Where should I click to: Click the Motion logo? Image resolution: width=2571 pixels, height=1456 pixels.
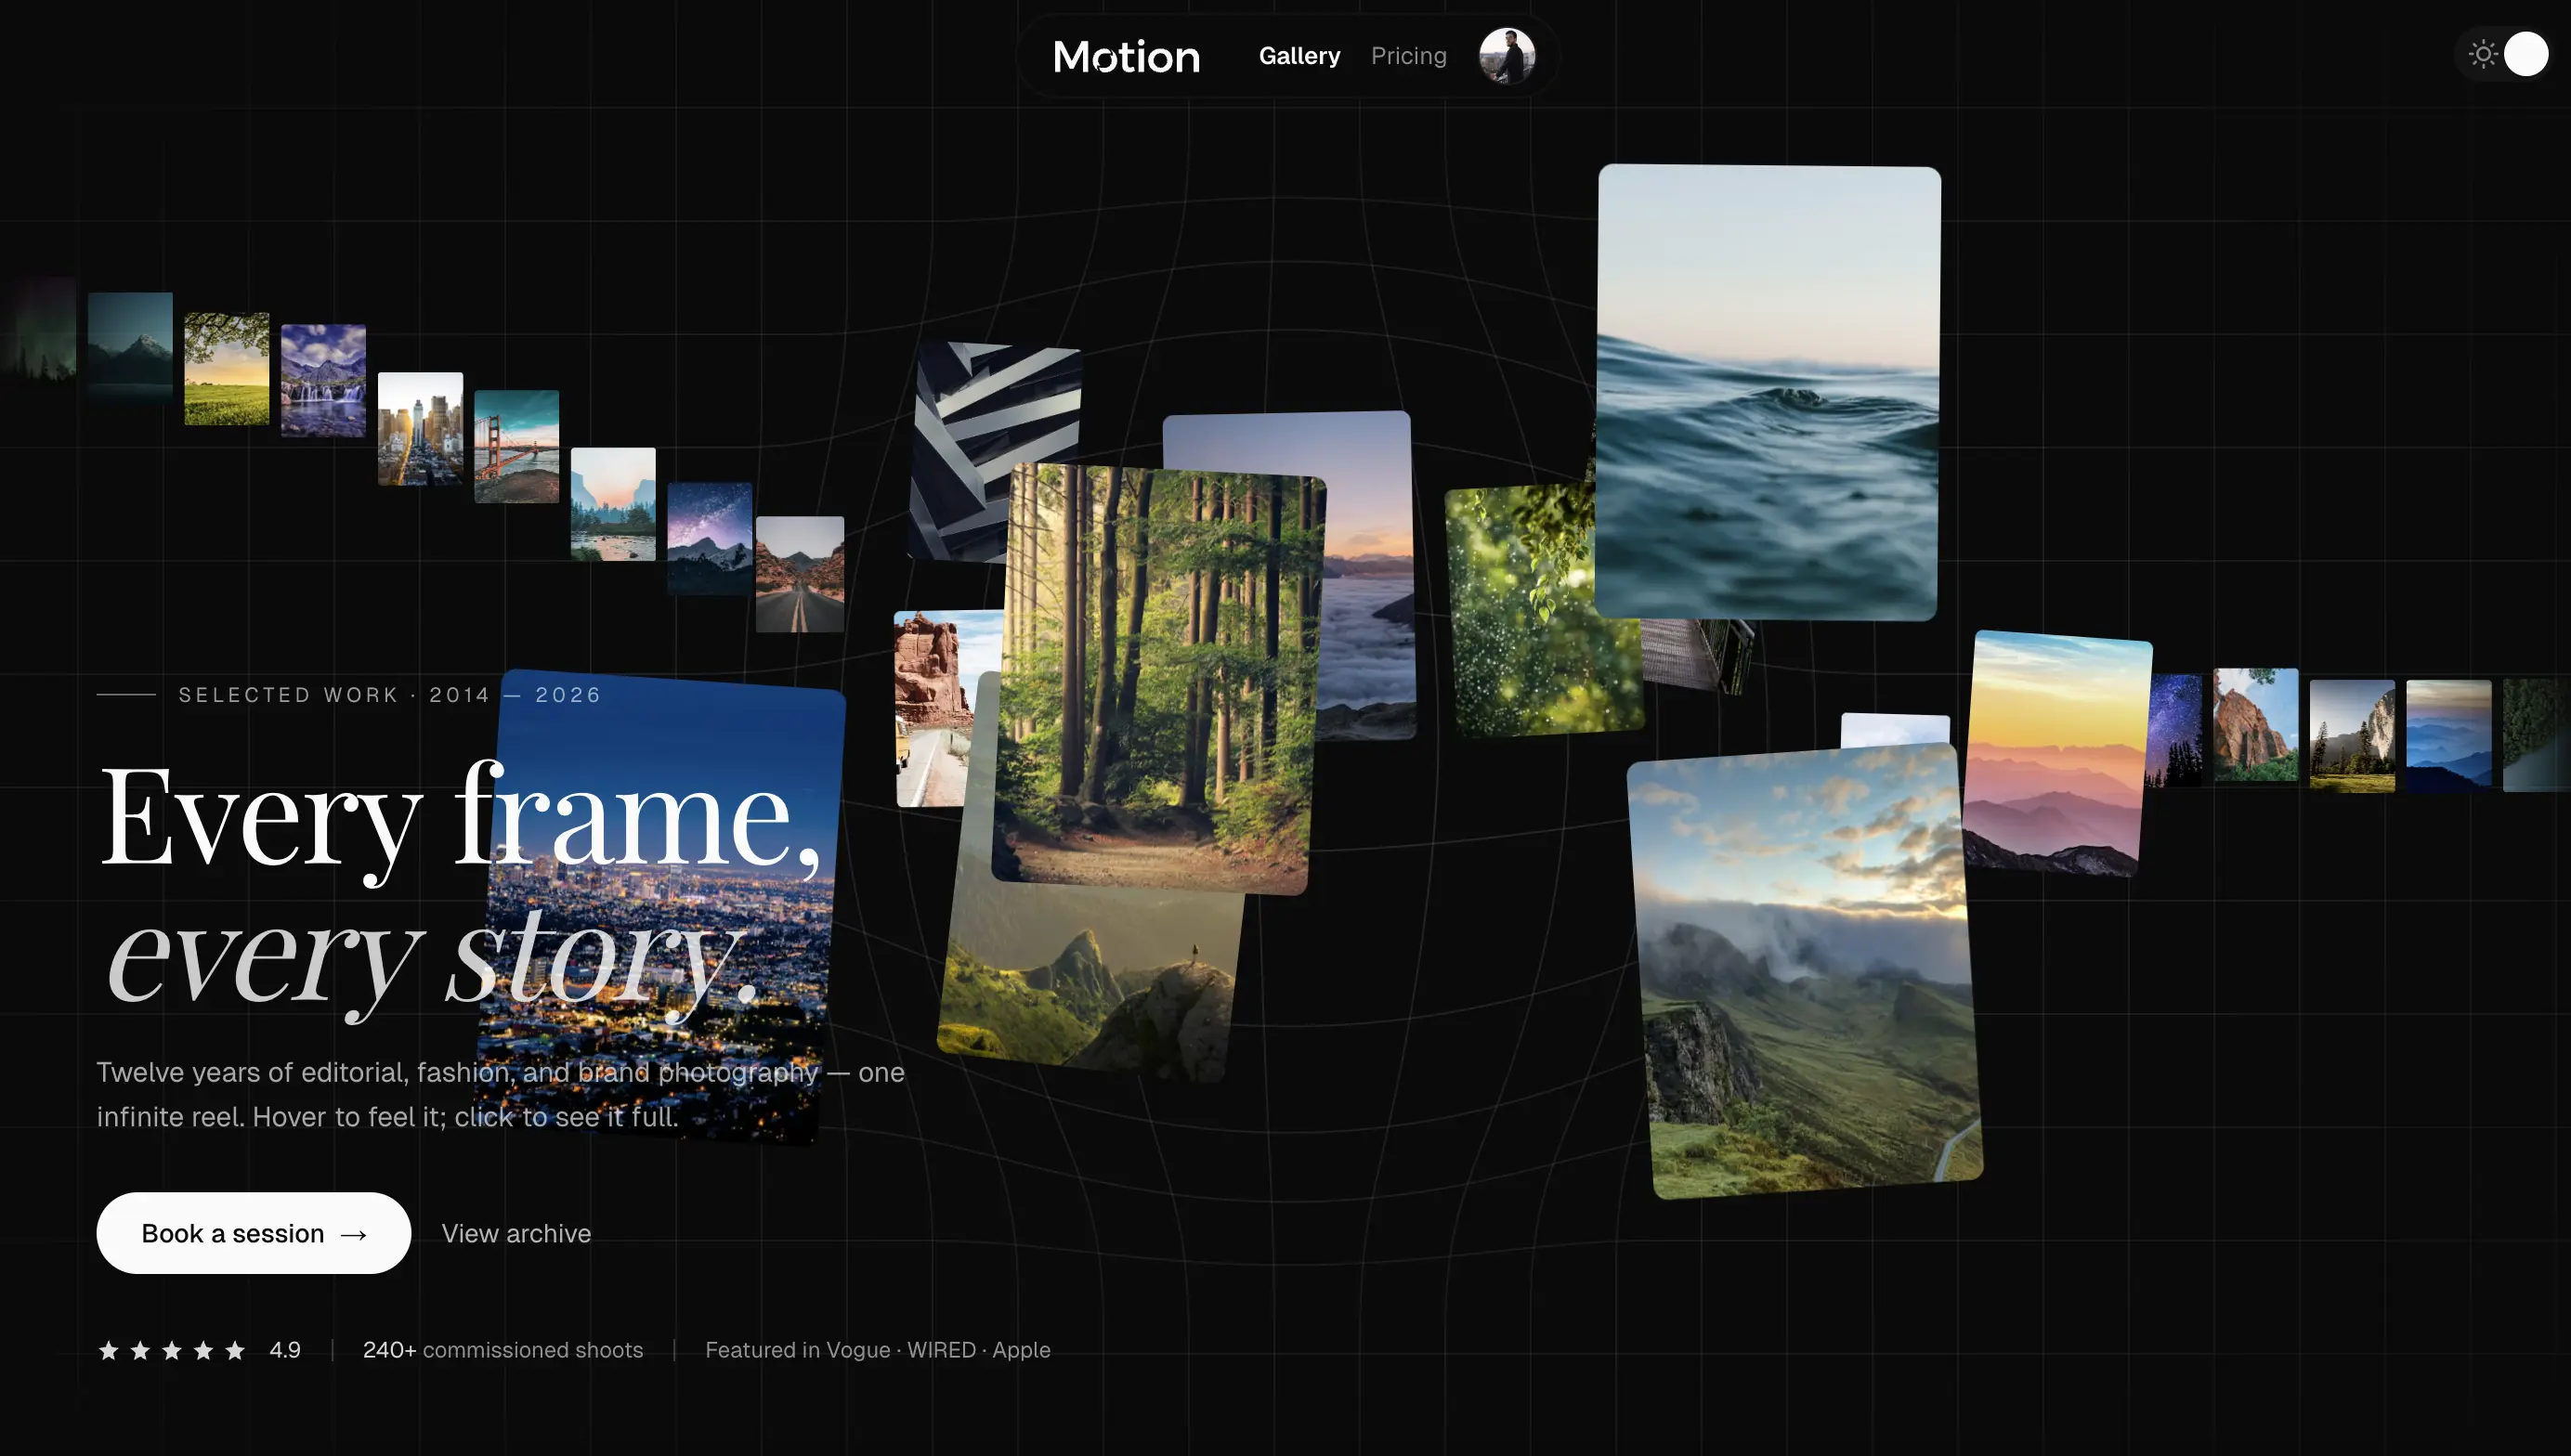click(1126, 56)
